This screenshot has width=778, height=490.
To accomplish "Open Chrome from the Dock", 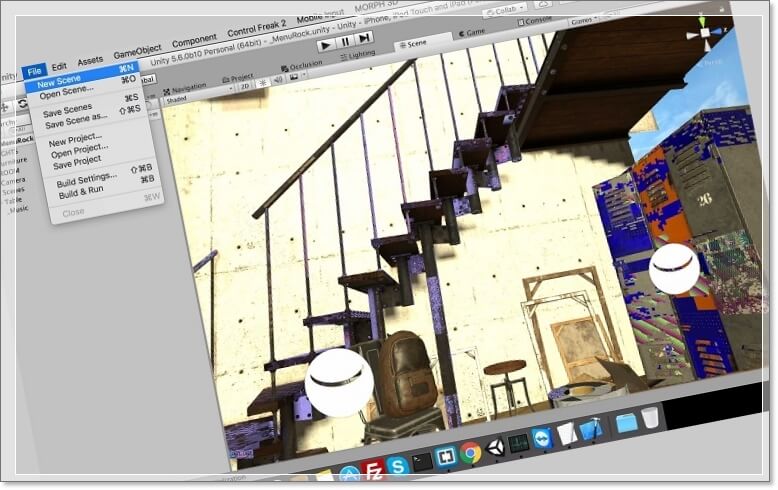I will click(470, 453).
